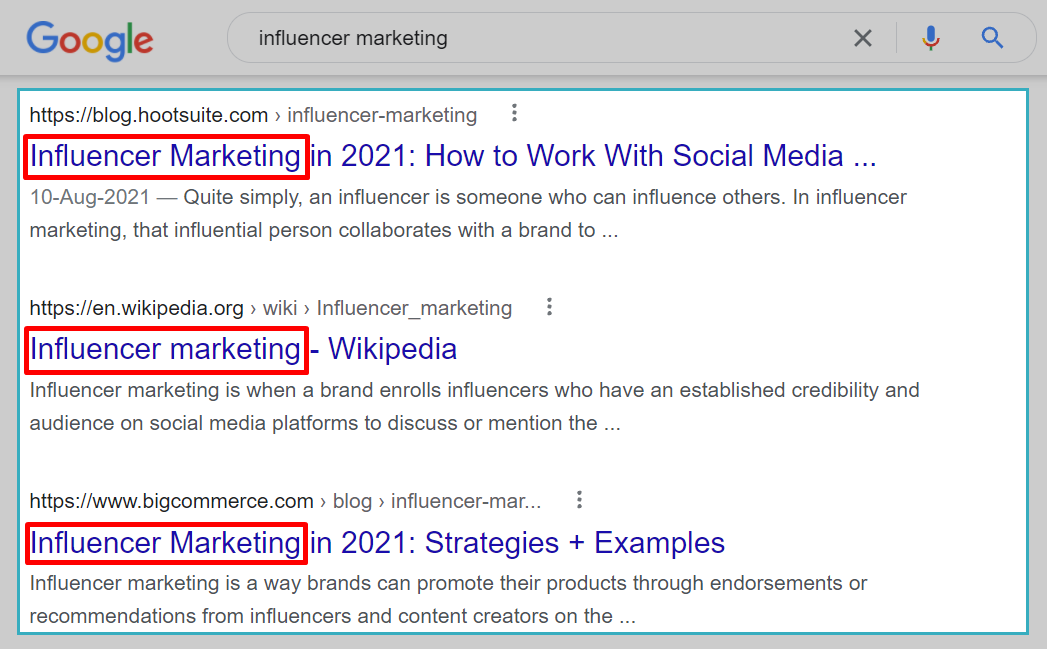The width and height of the screenshot is (1047, 649).
Task: Click the magnifying glass search icon
Action: 992,37
